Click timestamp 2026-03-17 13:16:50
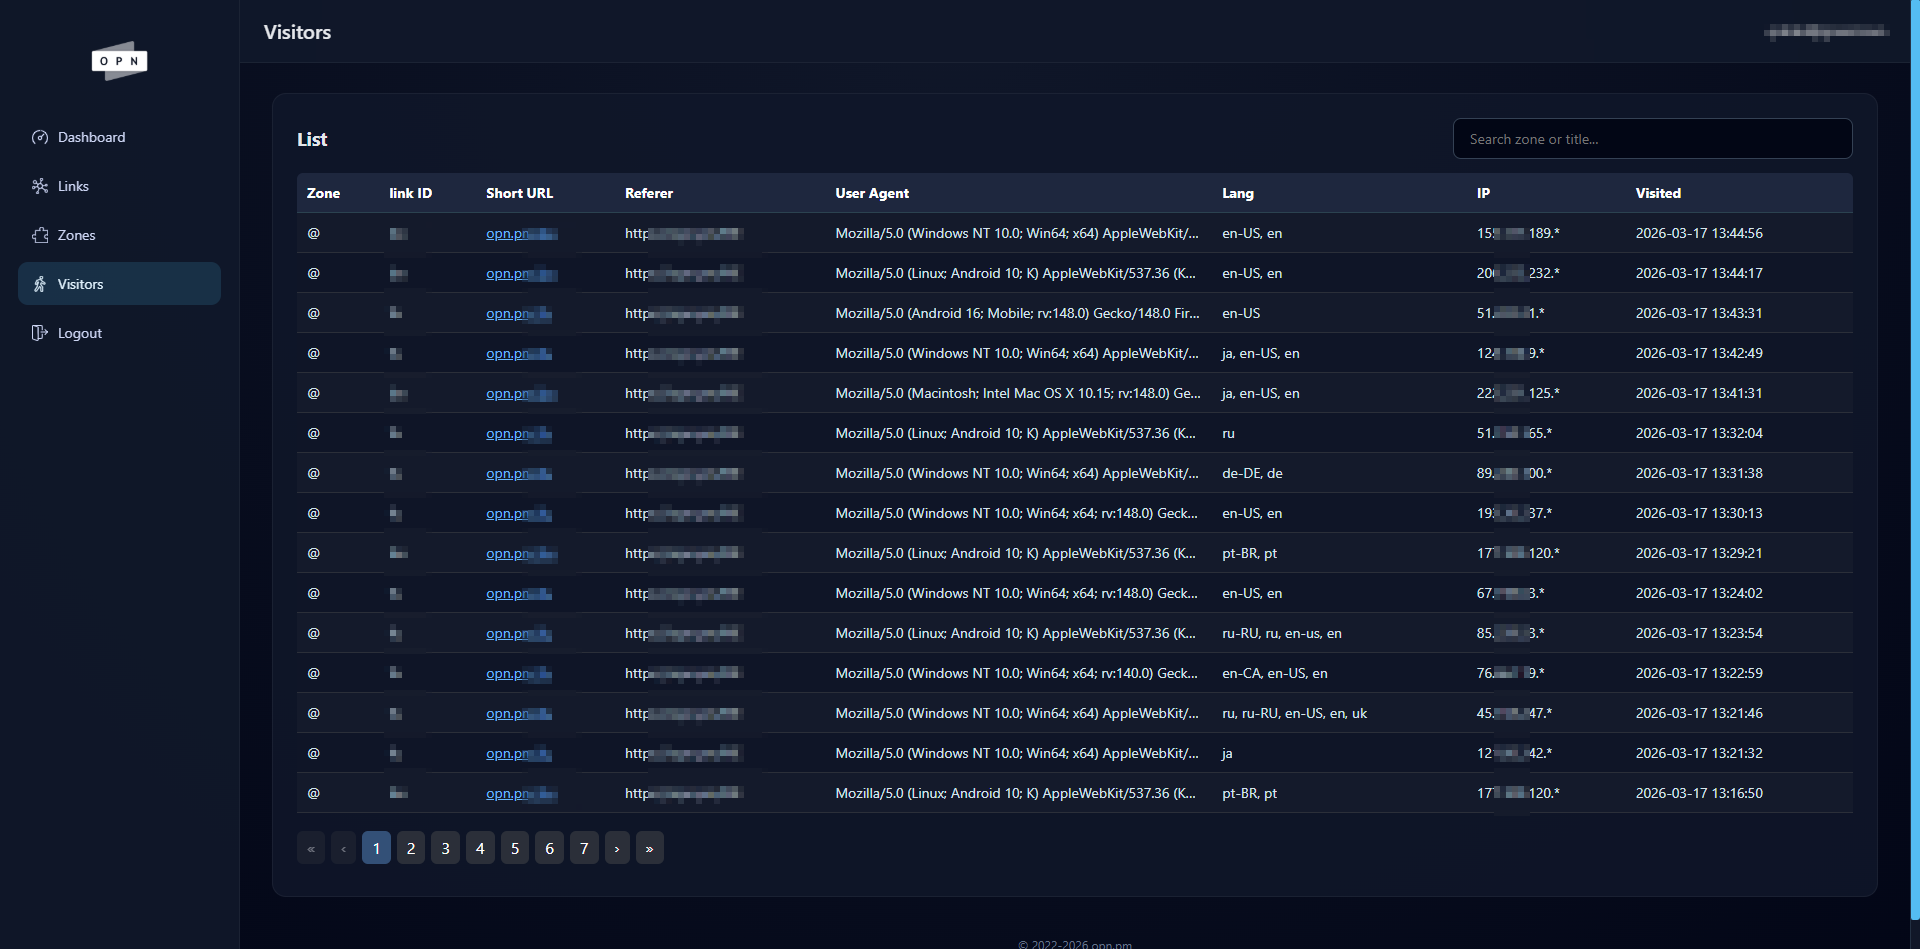This screenshot has width=1920, height=949. pos(1699,793)
